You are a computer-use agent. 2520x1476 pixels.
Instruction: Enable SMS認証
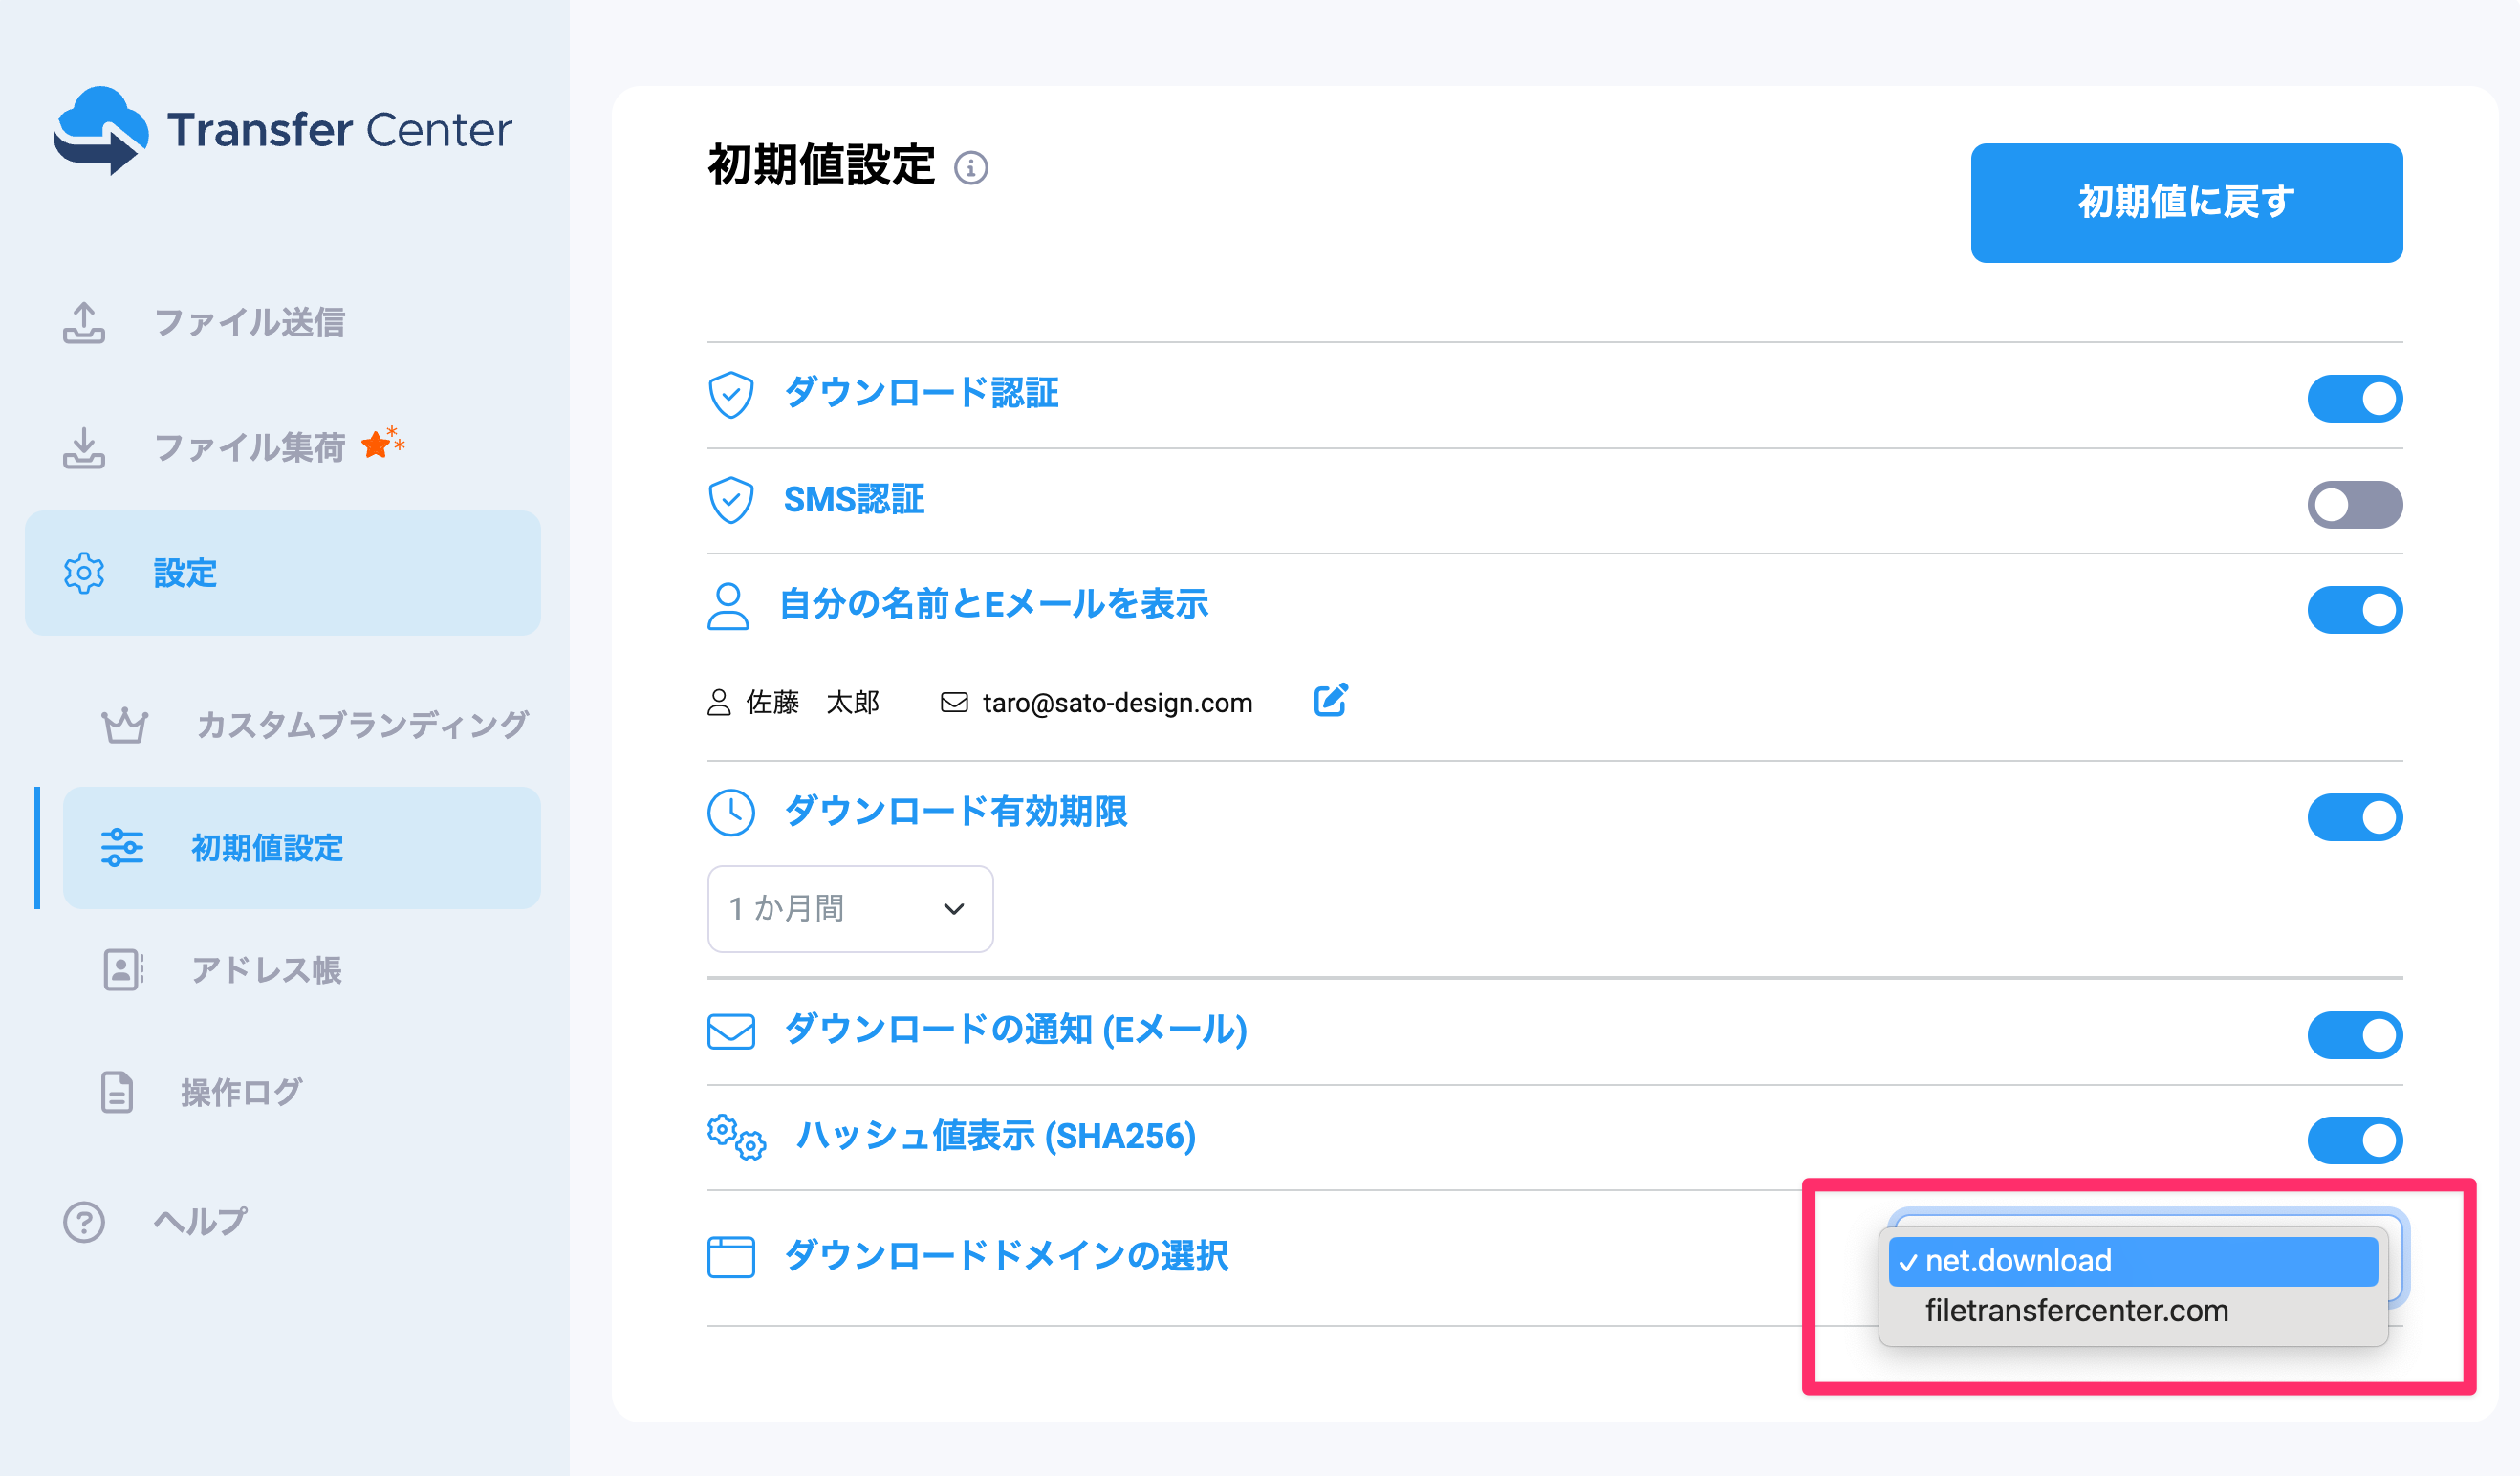pos(2355,505)
